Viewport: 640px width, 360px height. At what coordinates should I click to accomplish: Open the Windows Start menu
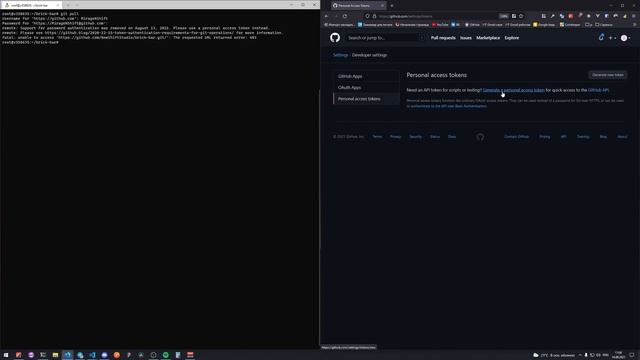[x=6, y=355]
